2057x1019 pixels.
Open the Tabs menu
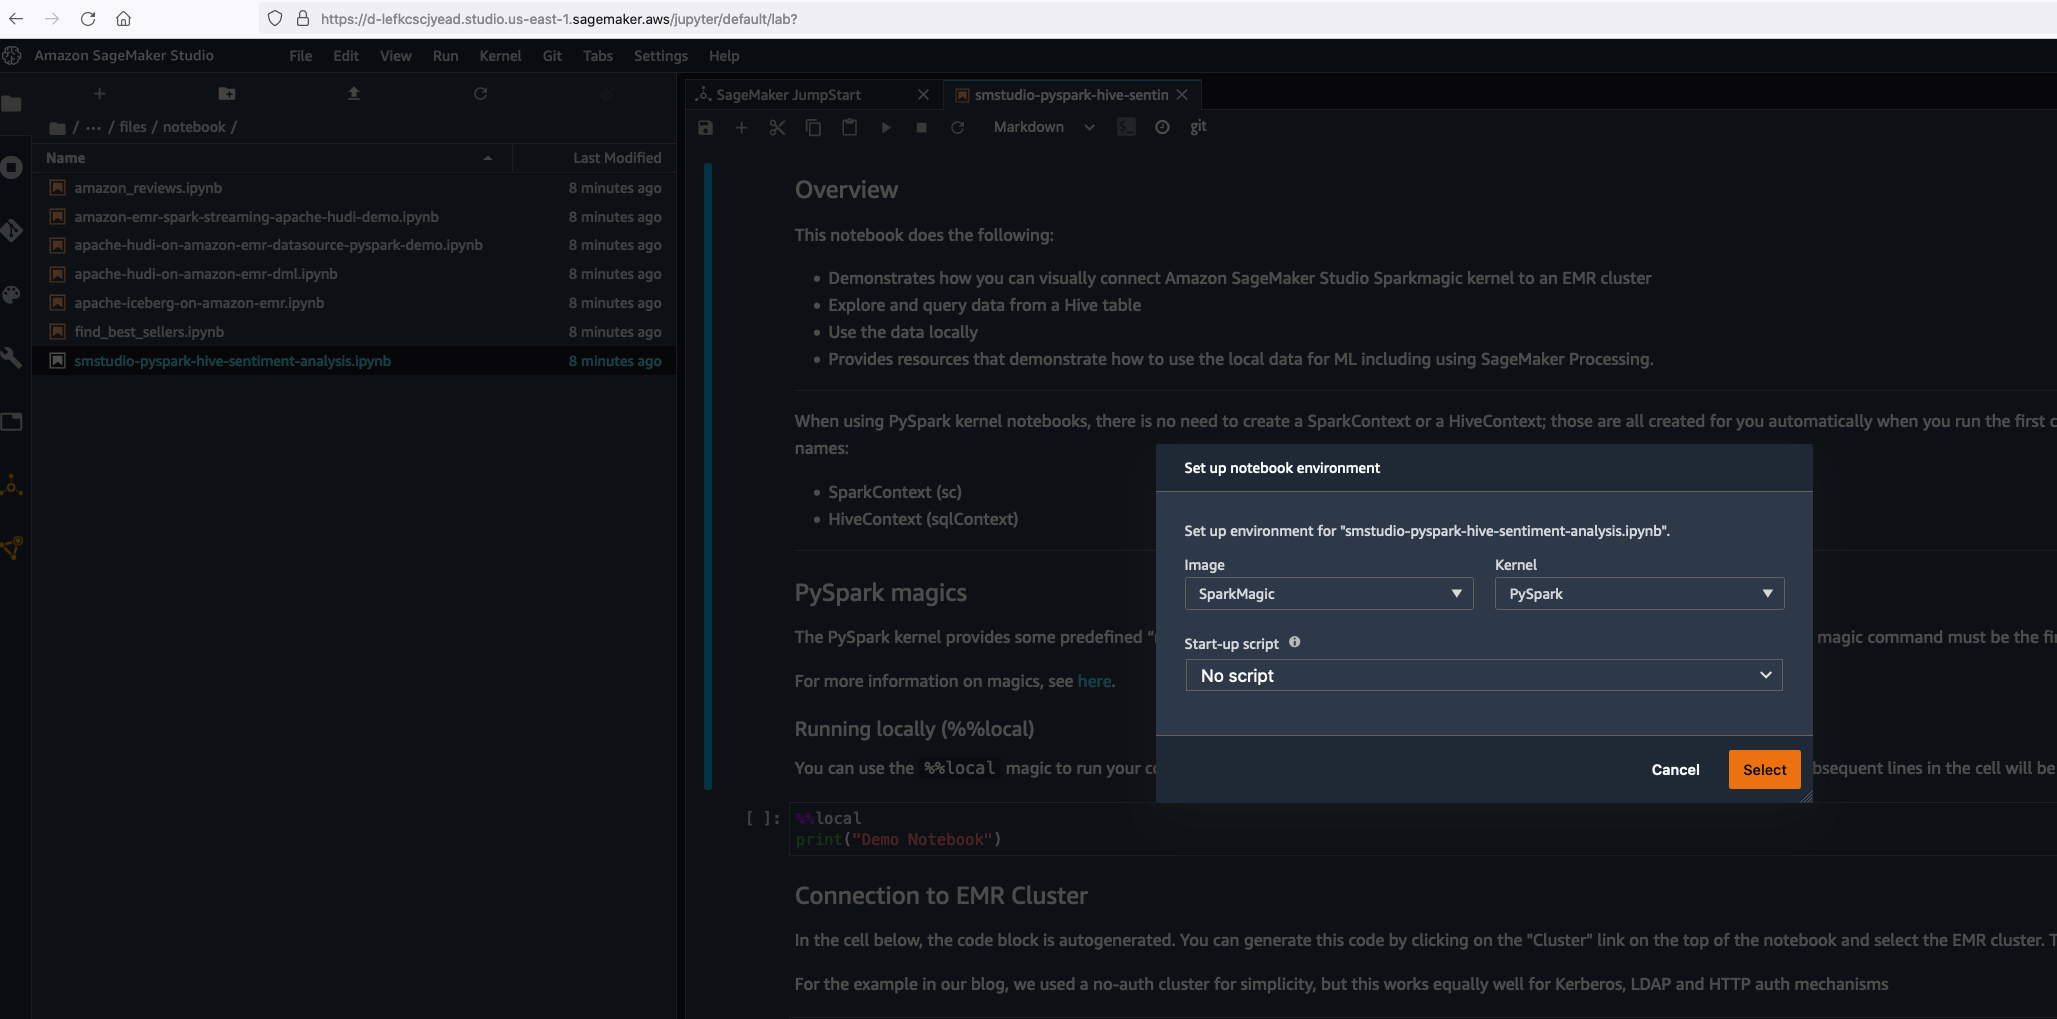tap(598, 56)
